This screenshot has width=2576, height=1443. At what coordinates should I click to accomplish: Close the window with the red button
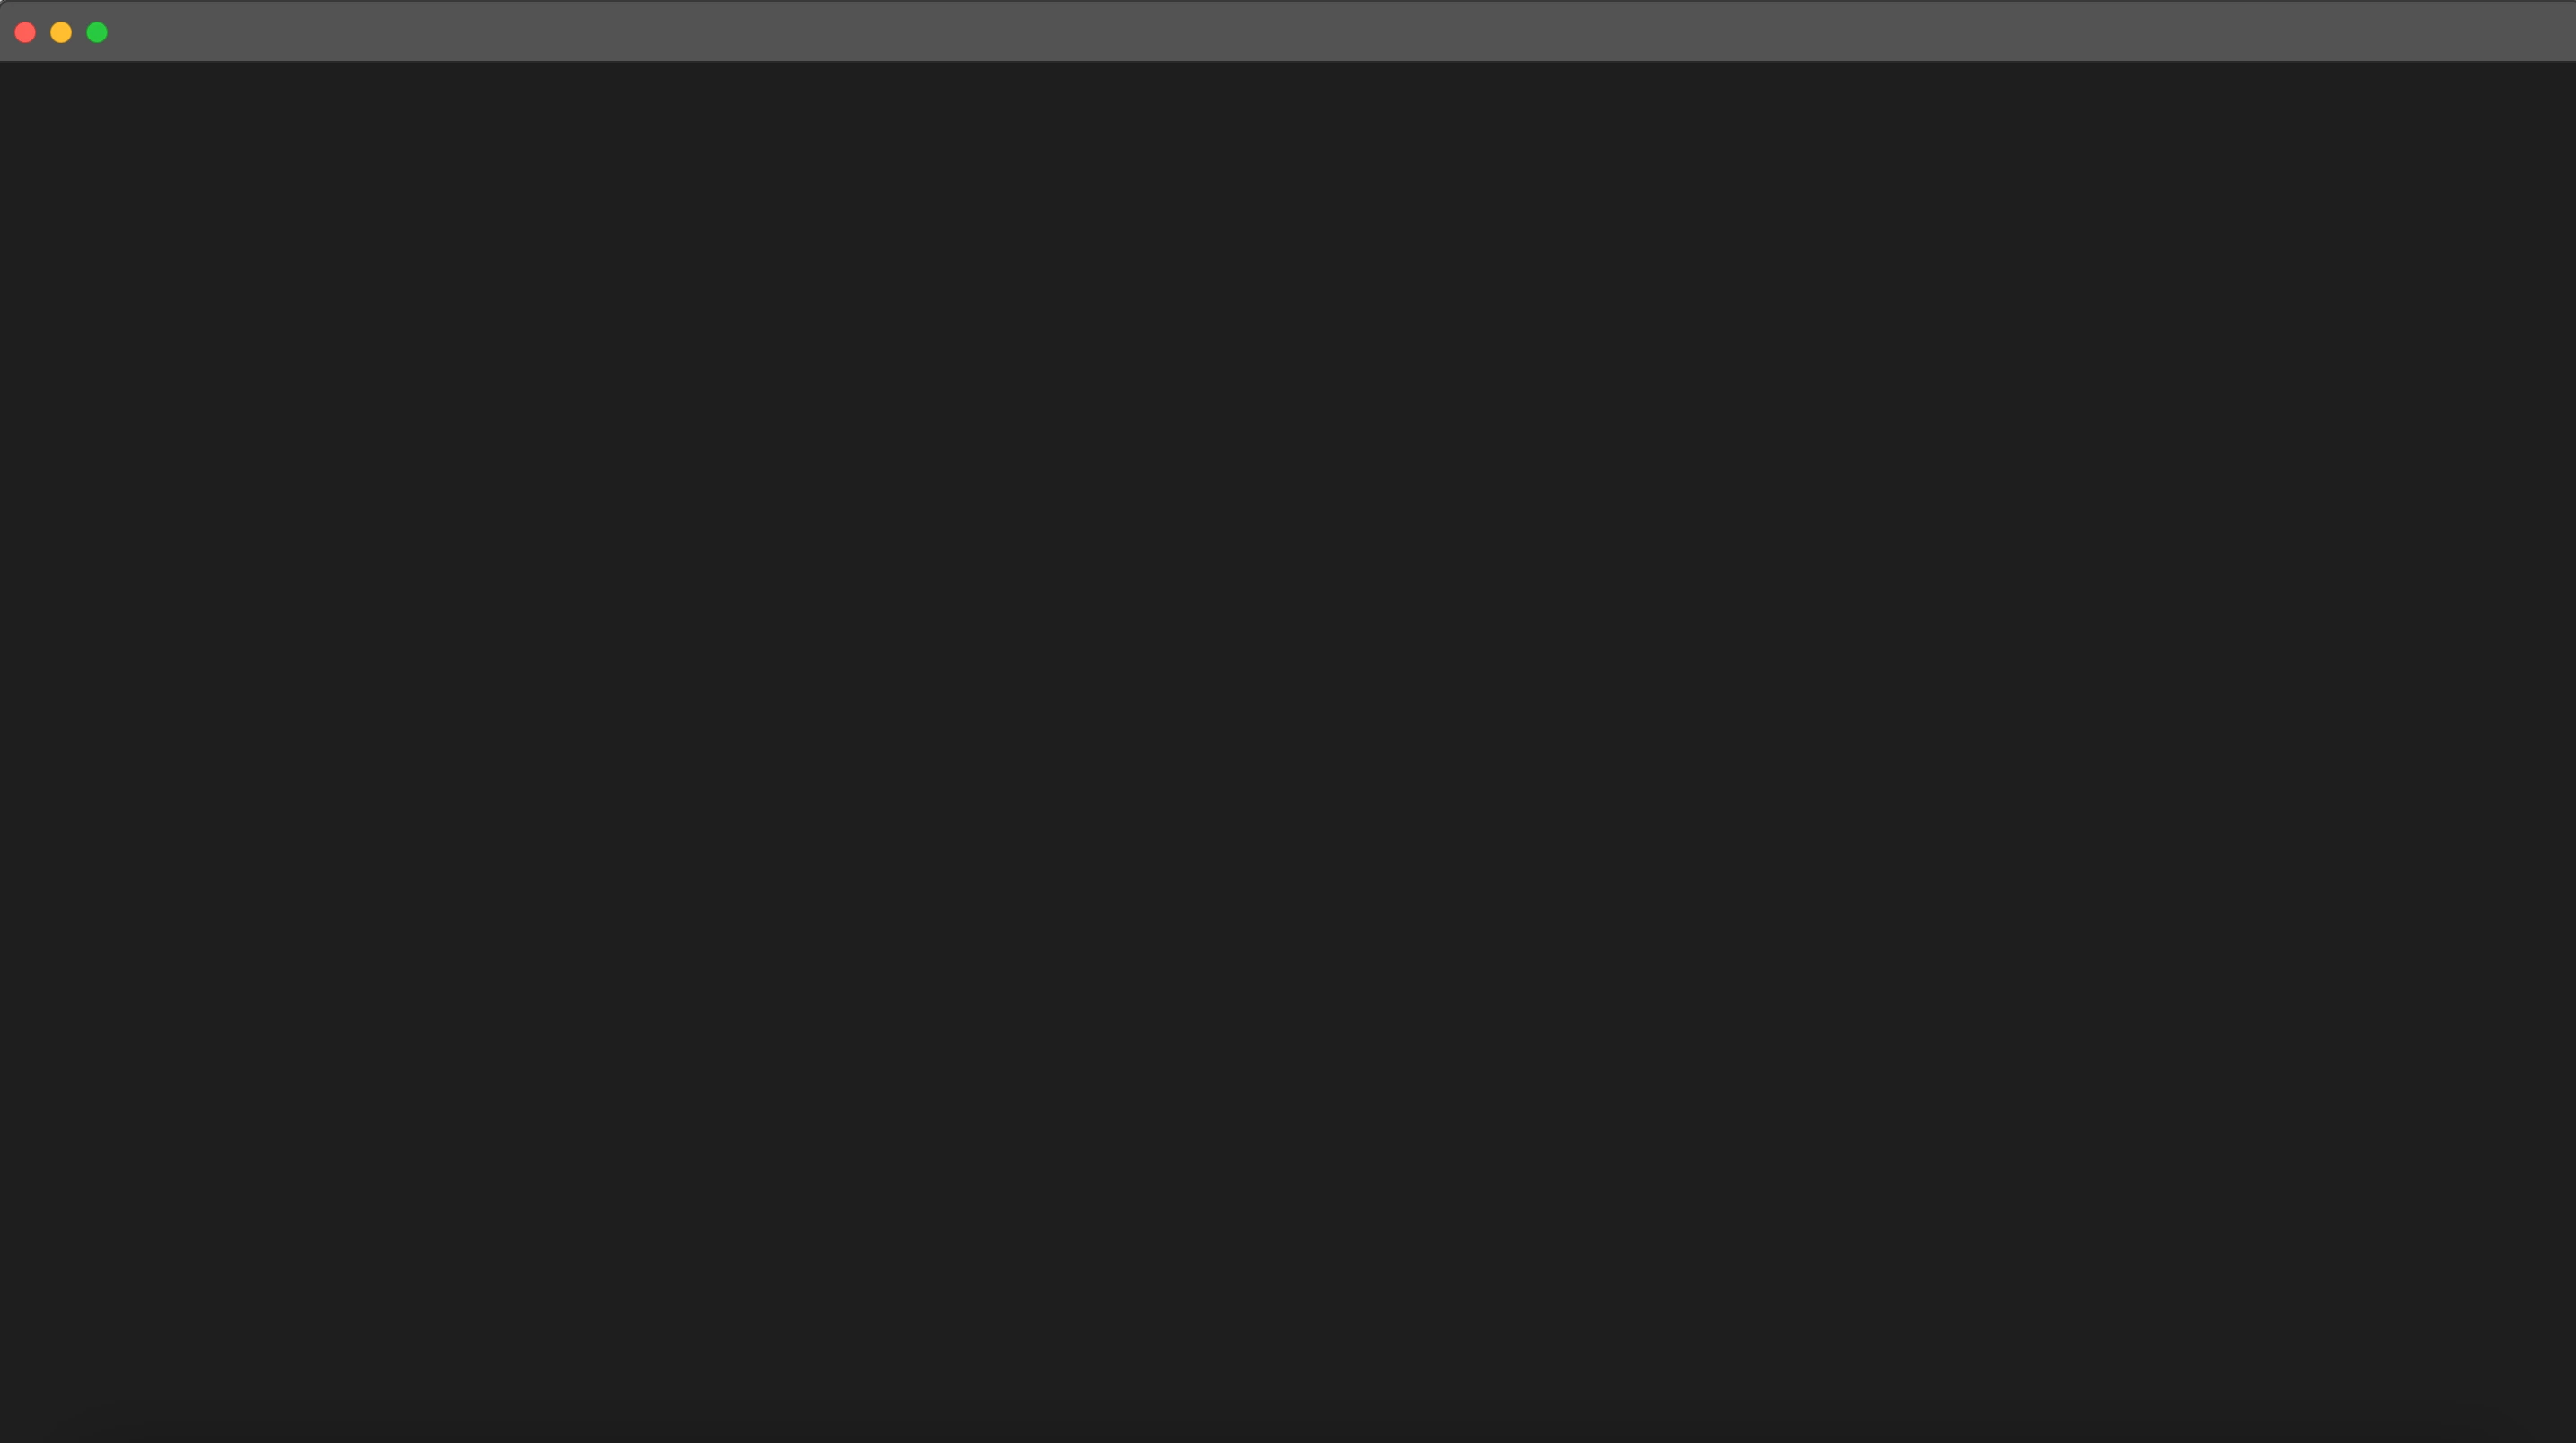pyautogui.click(x=25, y=33)
